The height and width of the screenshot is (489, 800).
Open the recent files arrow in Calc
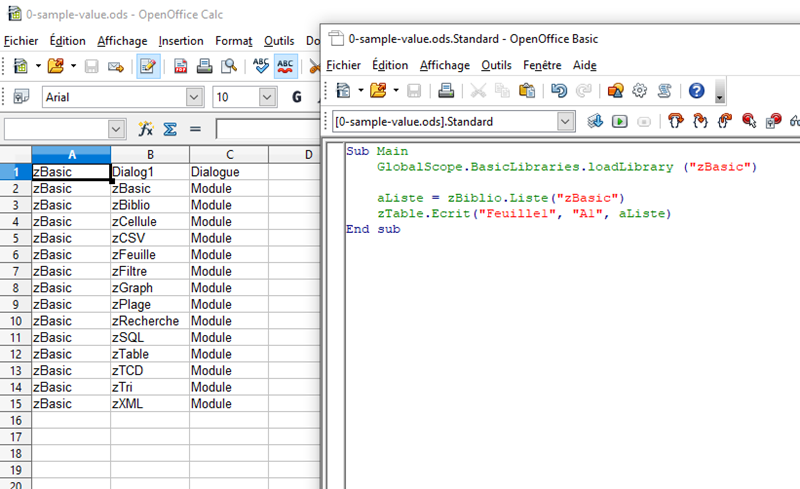click(x=73, y=66)
